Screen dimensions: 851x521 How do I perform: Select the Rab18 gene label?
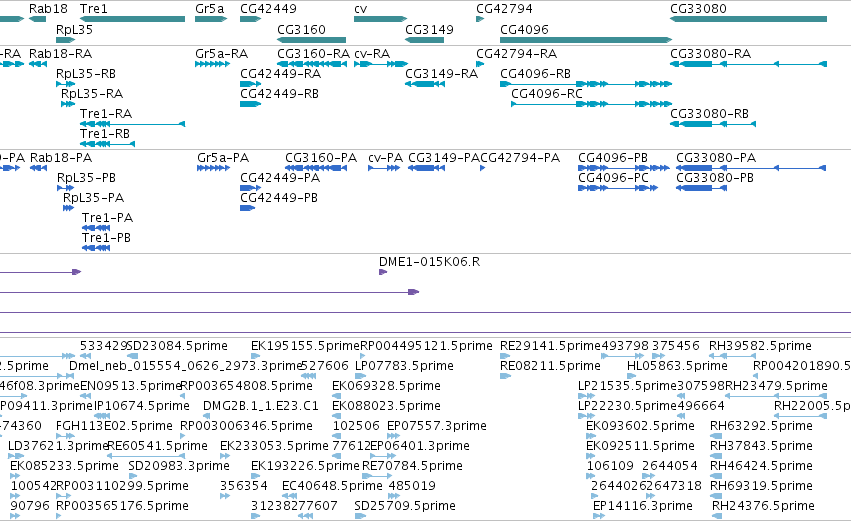48,9
